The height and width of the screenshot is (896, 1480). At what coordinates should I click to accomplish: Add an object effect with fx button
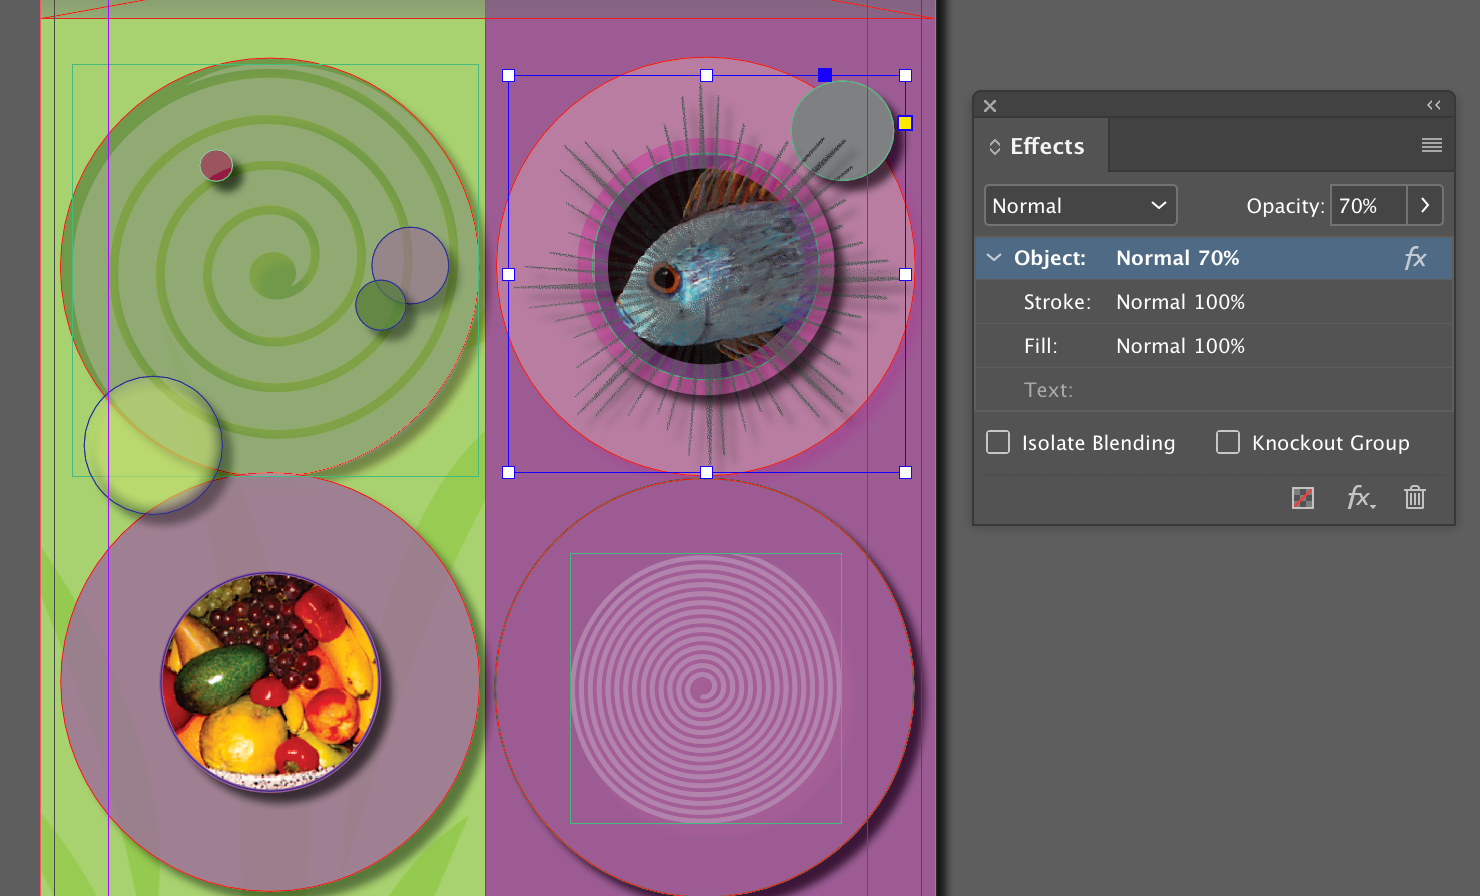pyautogui.click(x=1360, y=497)
